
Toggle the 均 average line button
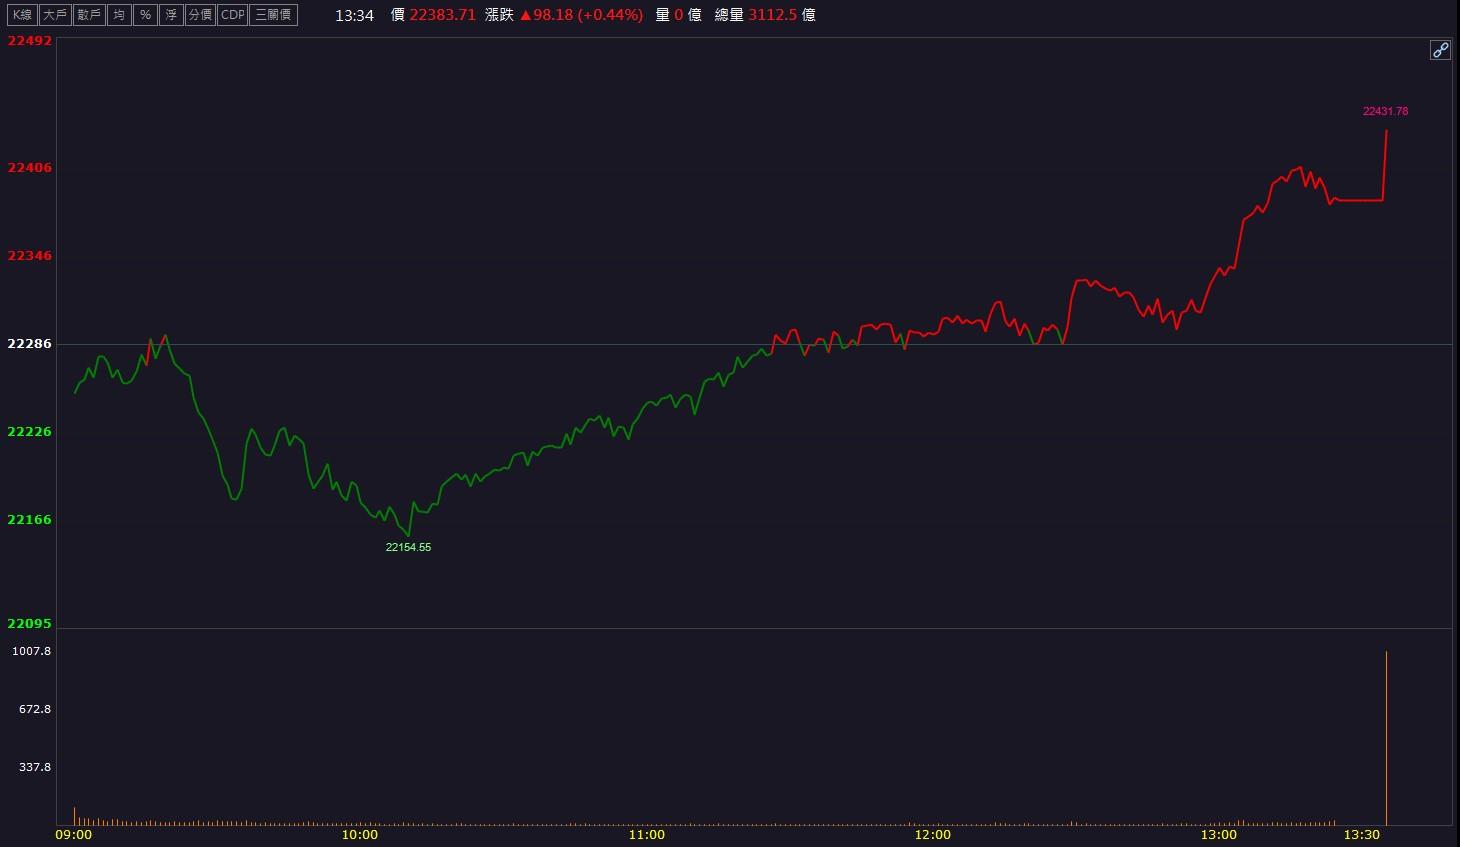pyautogui.click(x=119, y=15)
